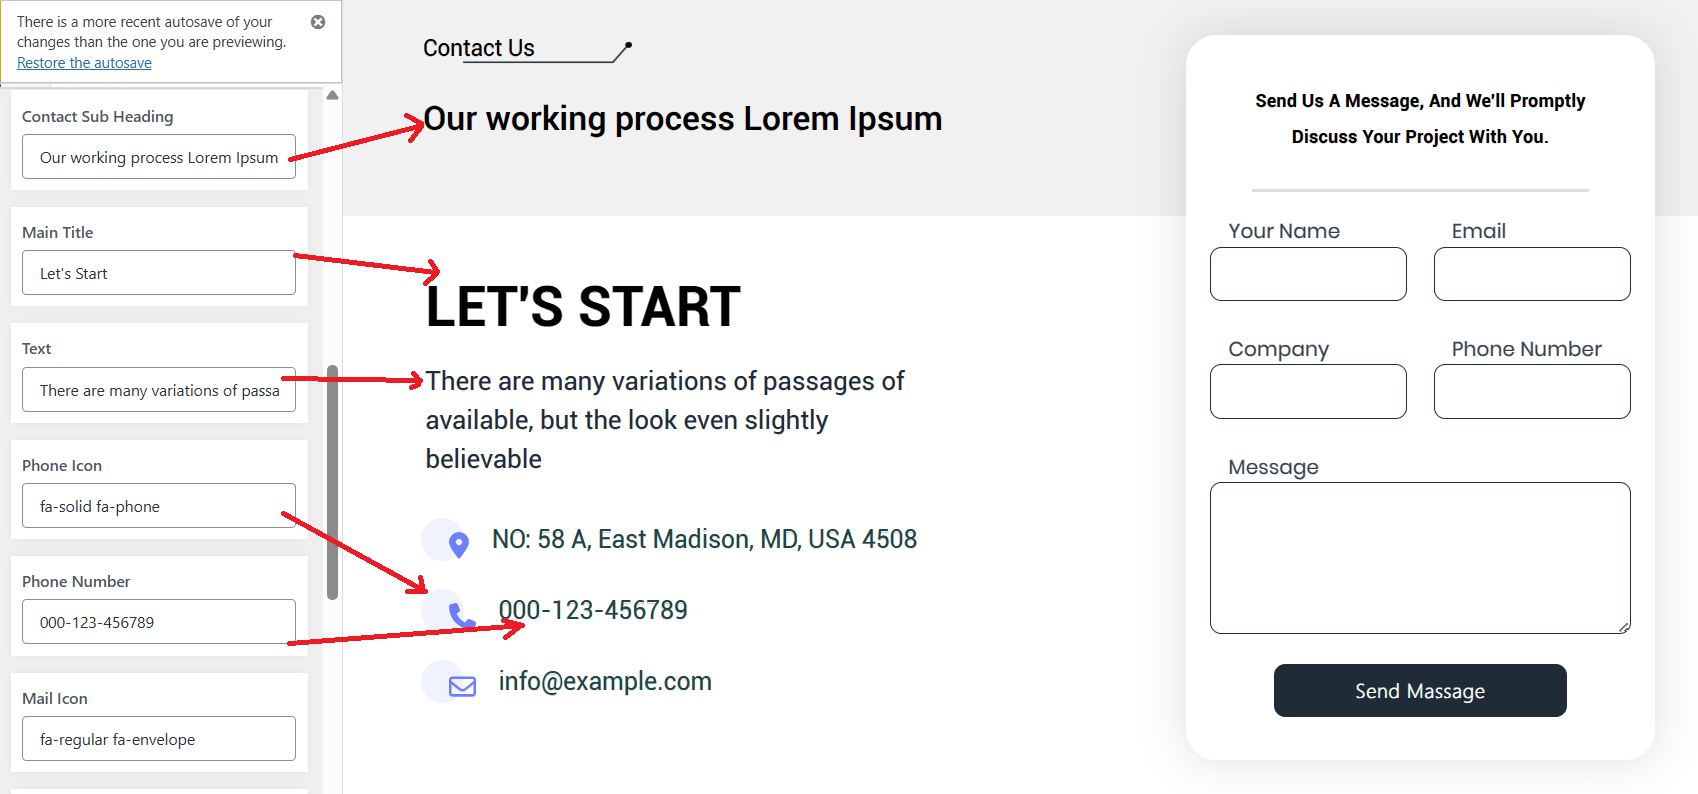
Task: Click the Main Title input field
Action: pyautogui.click(x=159, y=273)
